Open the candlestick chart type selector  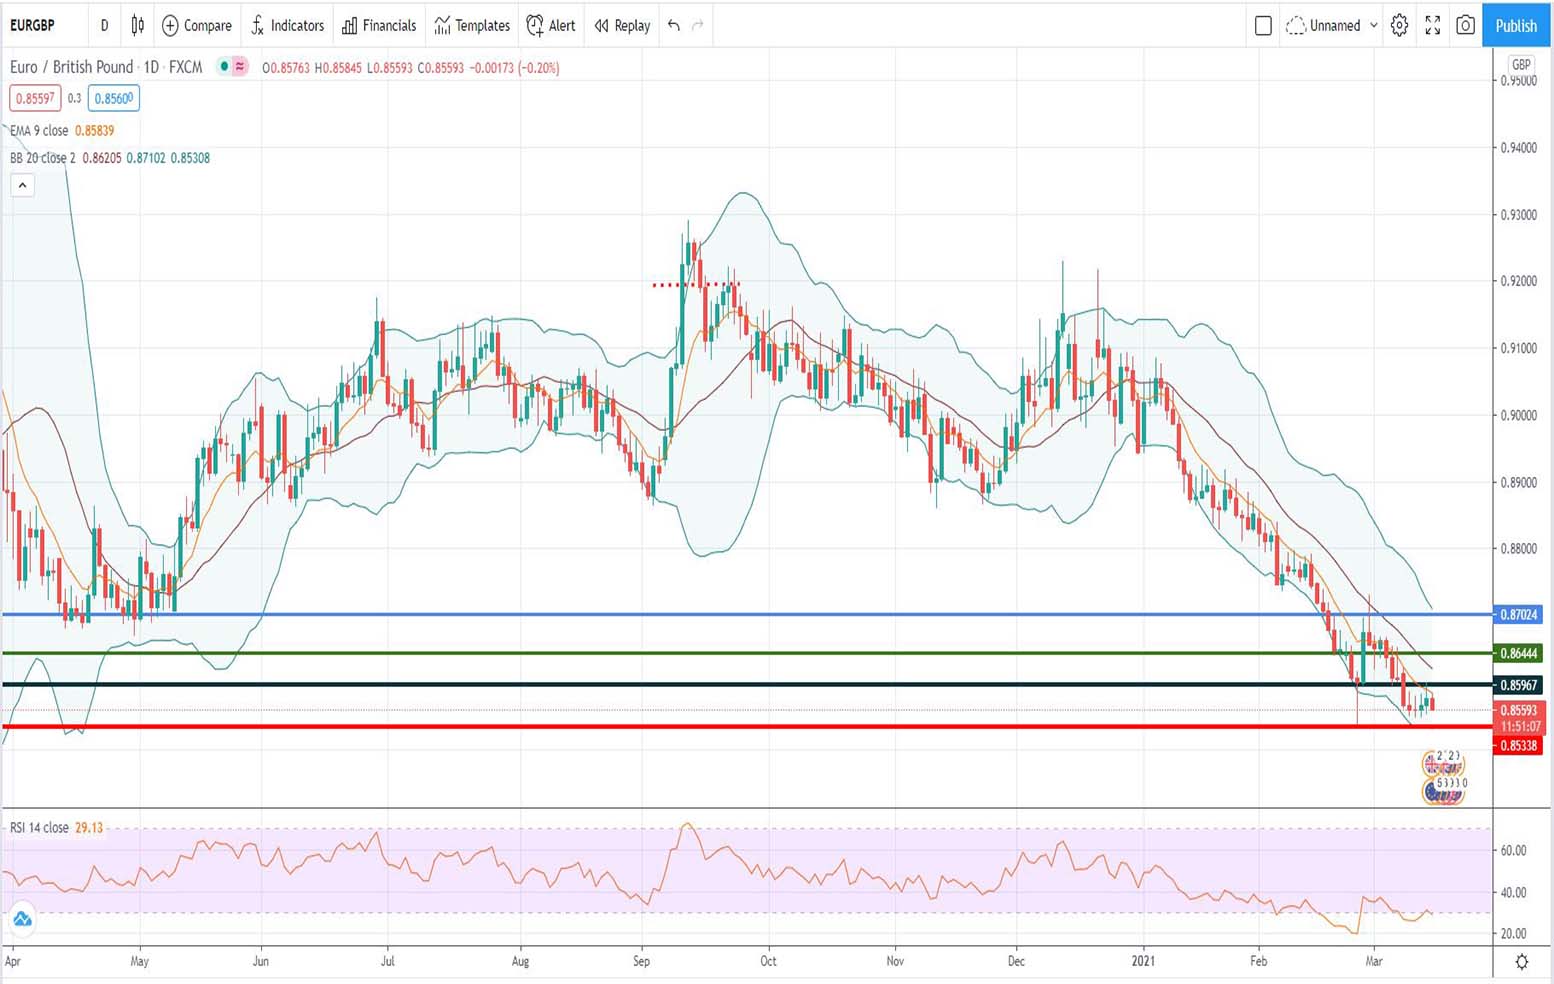tap(137, 26)
